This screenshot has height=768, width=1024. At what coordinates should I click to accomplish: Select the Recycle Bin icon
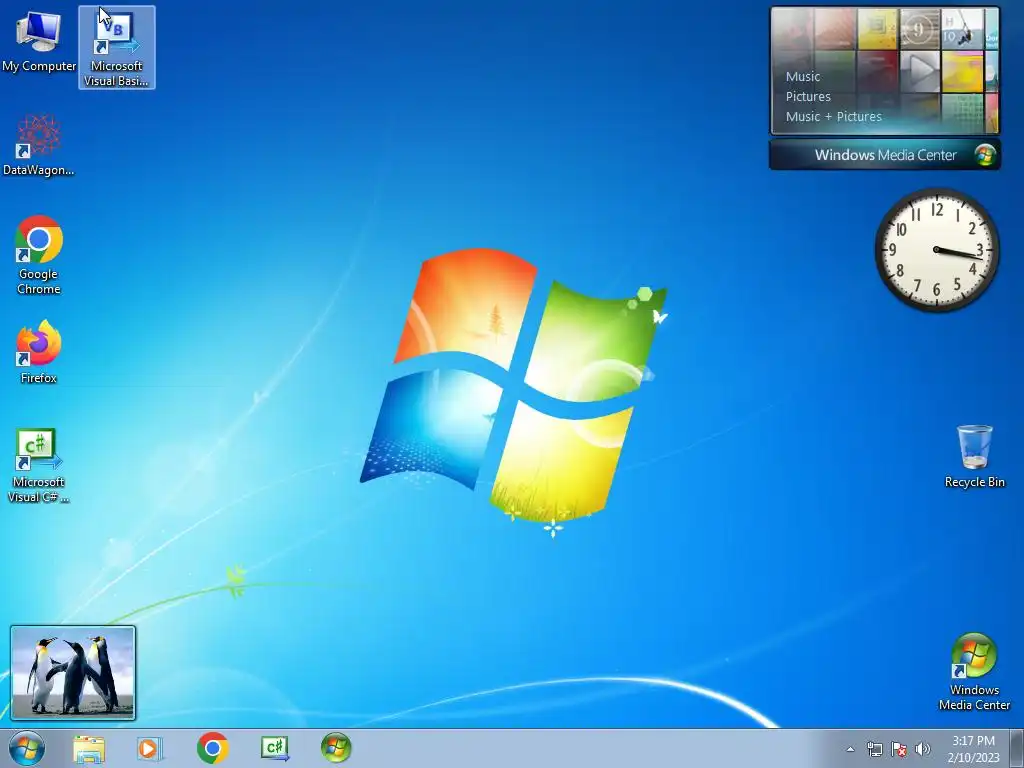click(x=974, y=456)
